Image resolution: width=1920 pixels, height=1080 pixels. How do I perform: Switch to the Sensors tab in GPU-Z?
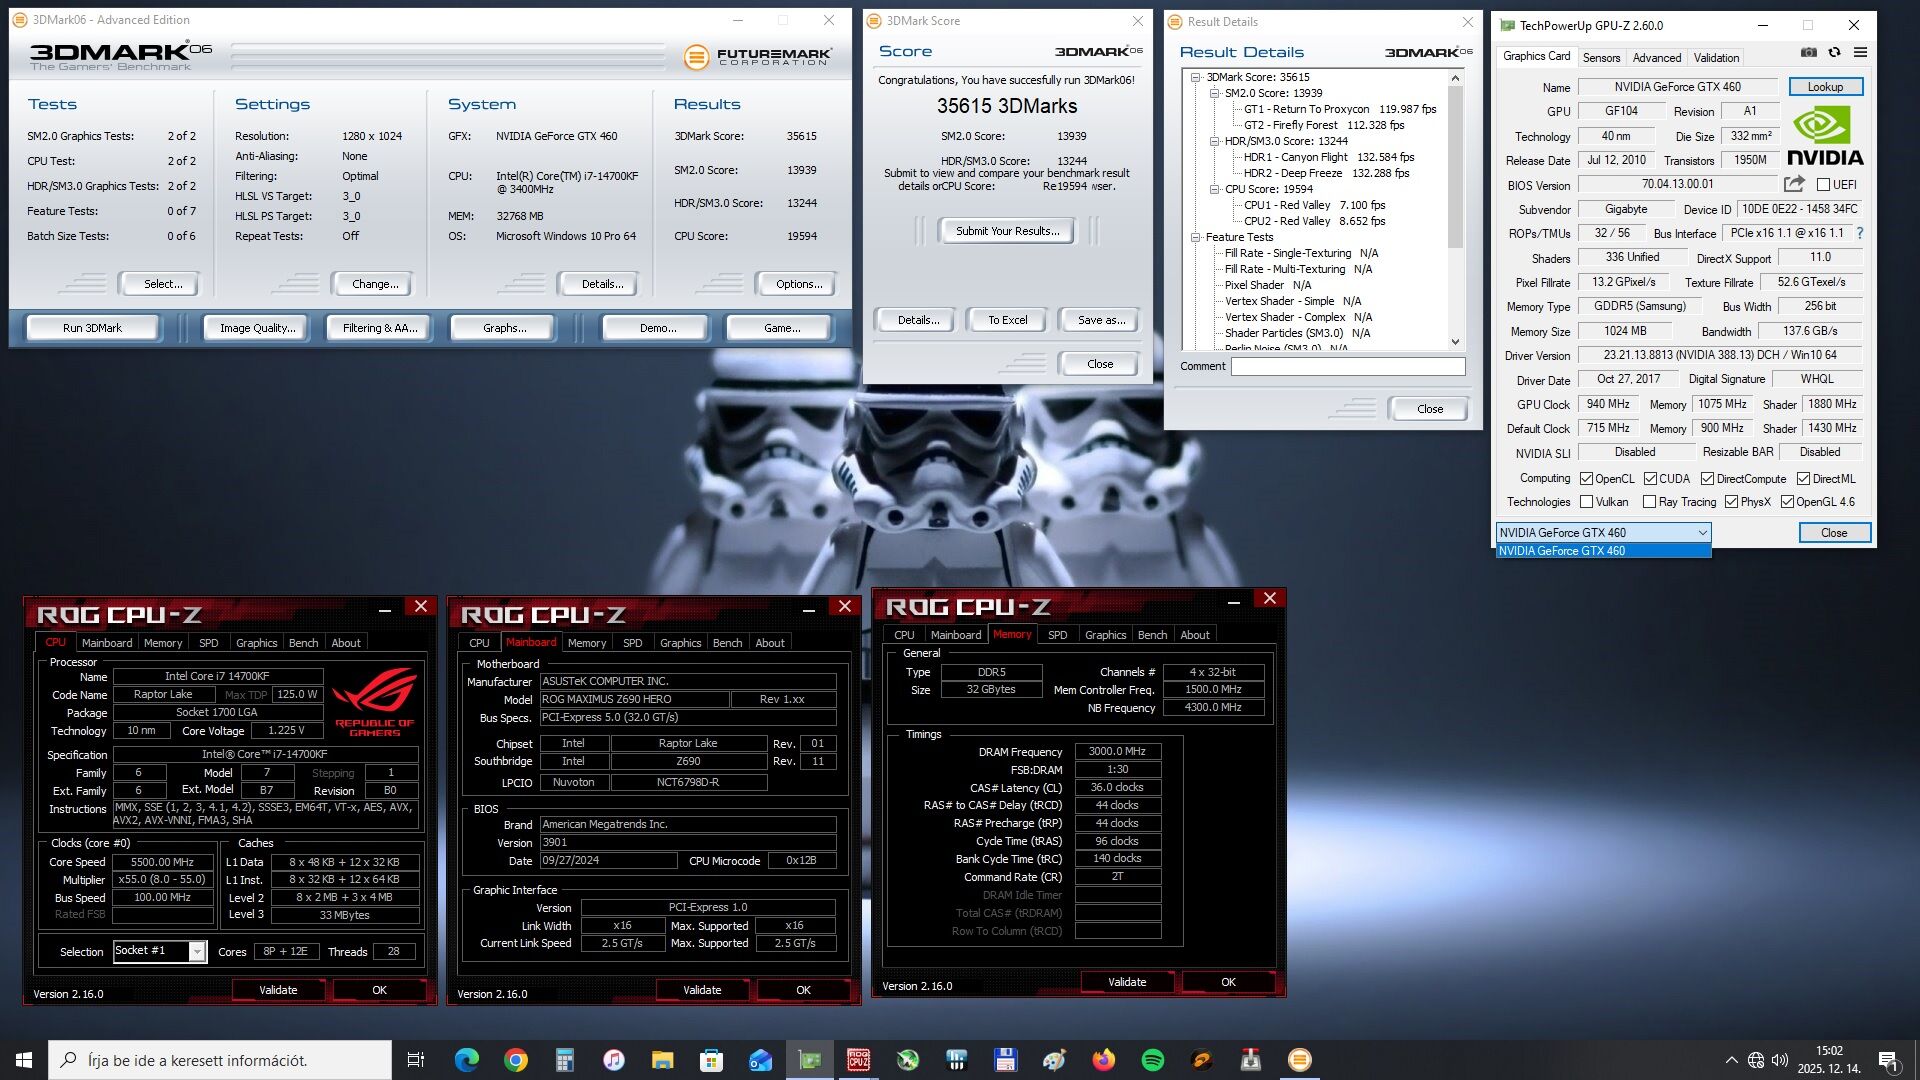(1601, 58)
